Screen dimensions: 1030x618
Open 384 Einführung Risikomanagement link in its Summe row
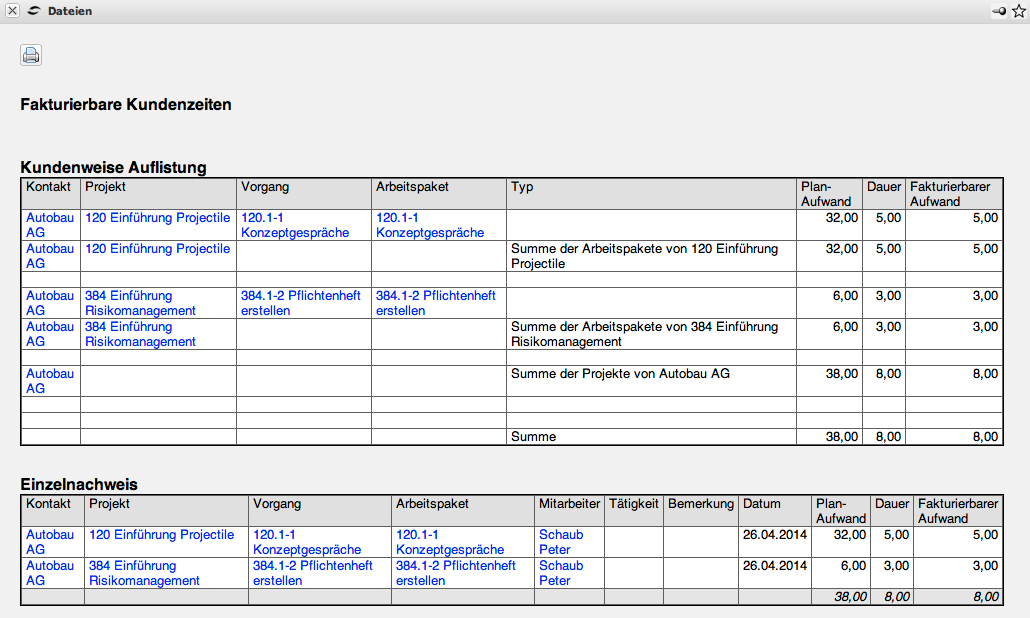140,334
